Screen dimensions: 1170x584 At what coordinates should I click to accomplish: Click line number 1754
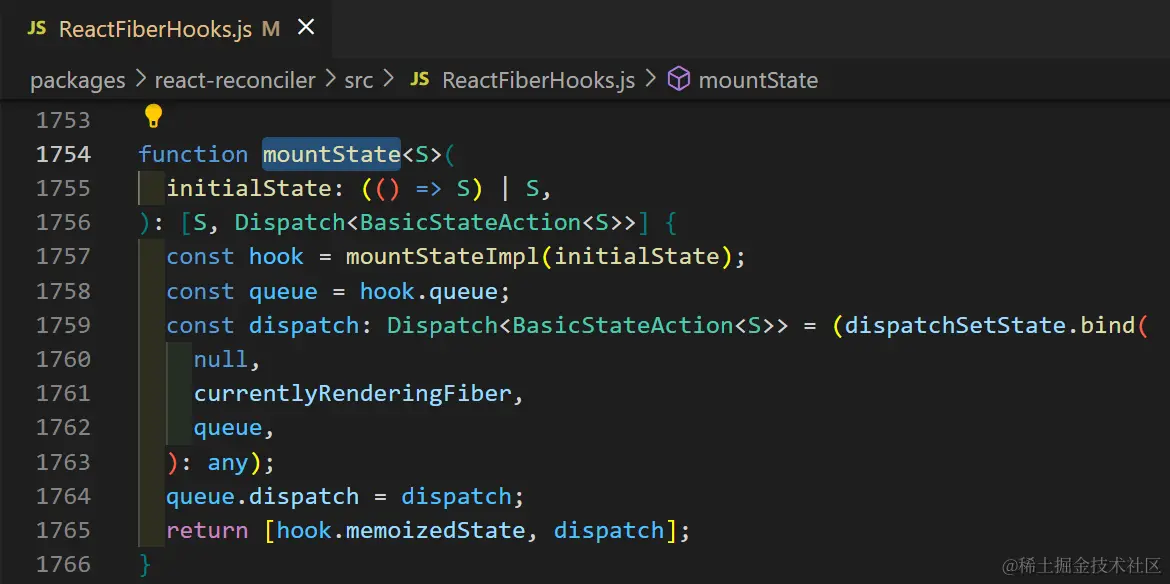63,154
